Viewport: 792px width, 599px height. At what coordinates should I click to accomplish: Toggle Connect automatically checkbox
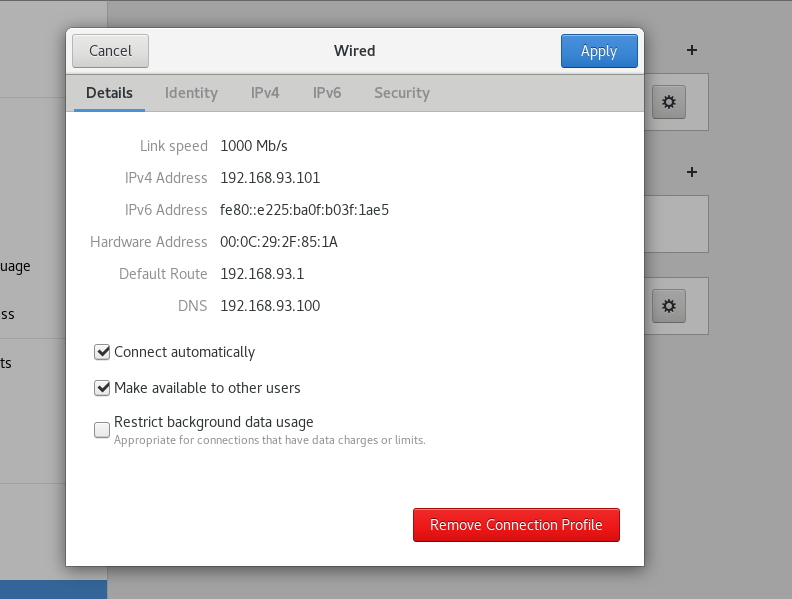(x=102, y=352)
